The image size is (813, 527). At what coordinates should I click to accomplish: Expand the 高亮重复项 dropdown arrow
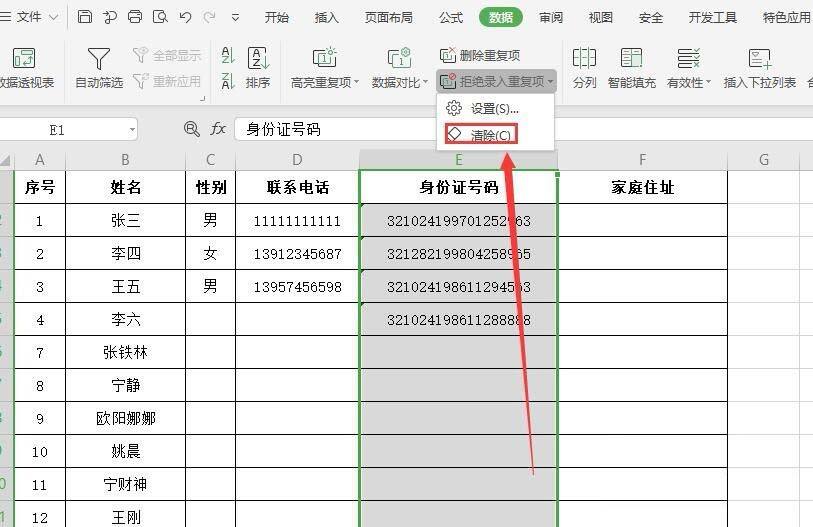click(357, 82)
